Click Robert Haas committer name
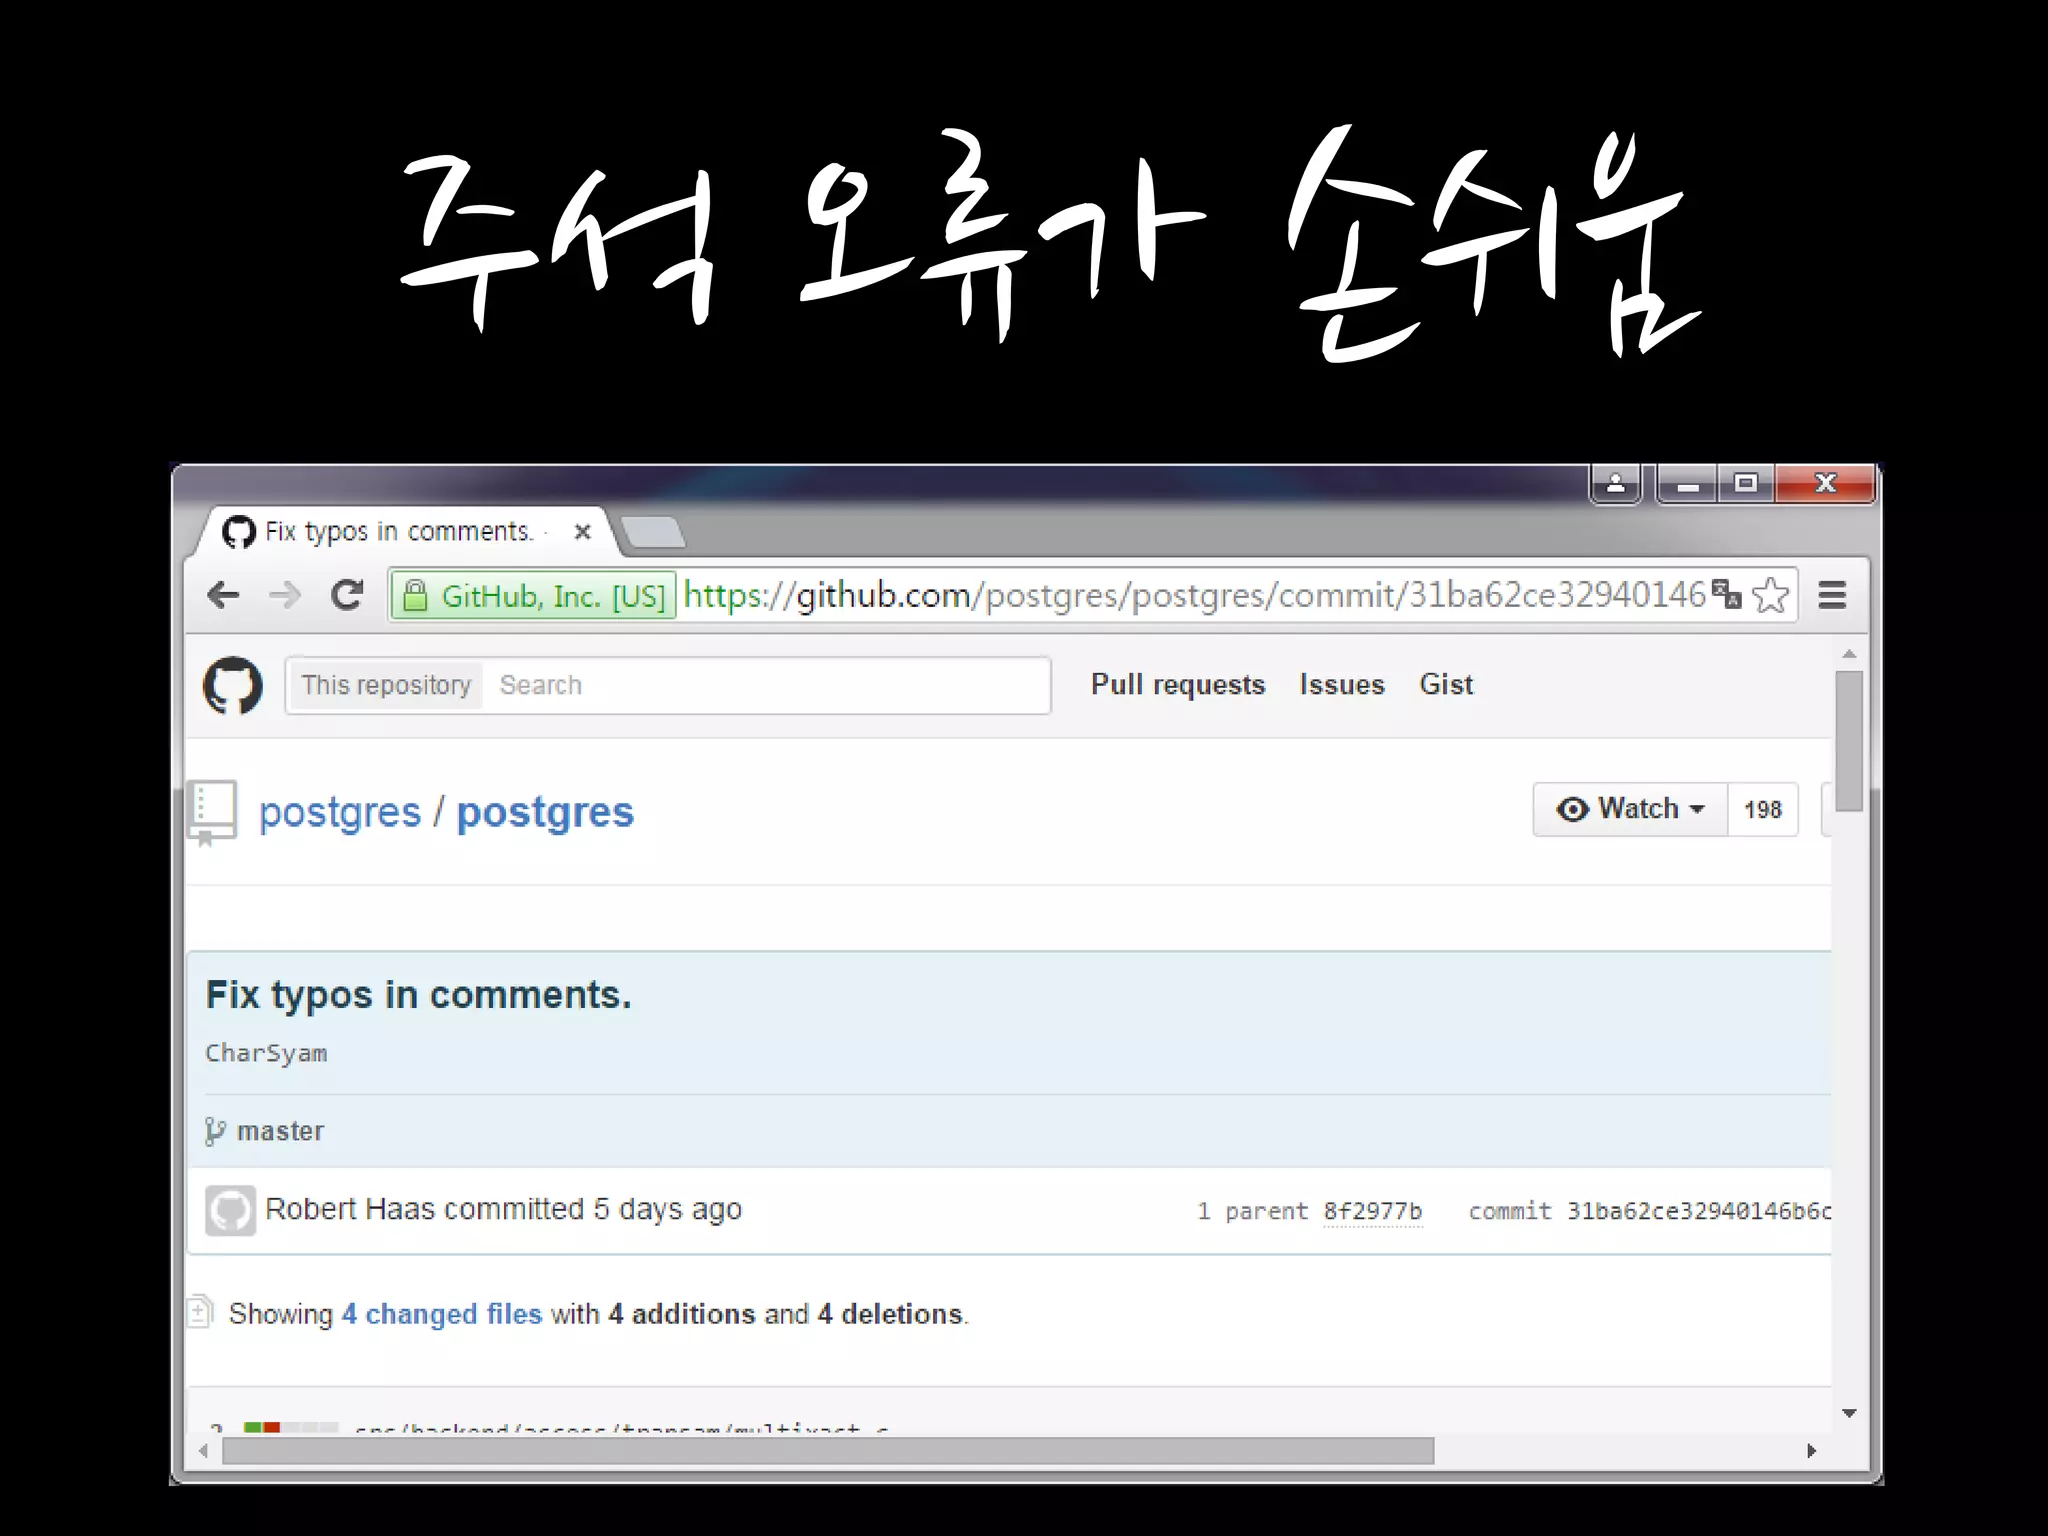2048x1536 pixels. (350, 1209)
